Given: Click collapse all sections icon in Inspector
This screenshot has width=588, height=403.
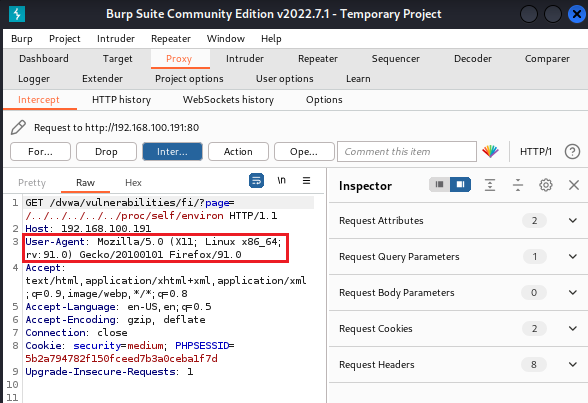Looking at the screenshot, I should (518, 185).
